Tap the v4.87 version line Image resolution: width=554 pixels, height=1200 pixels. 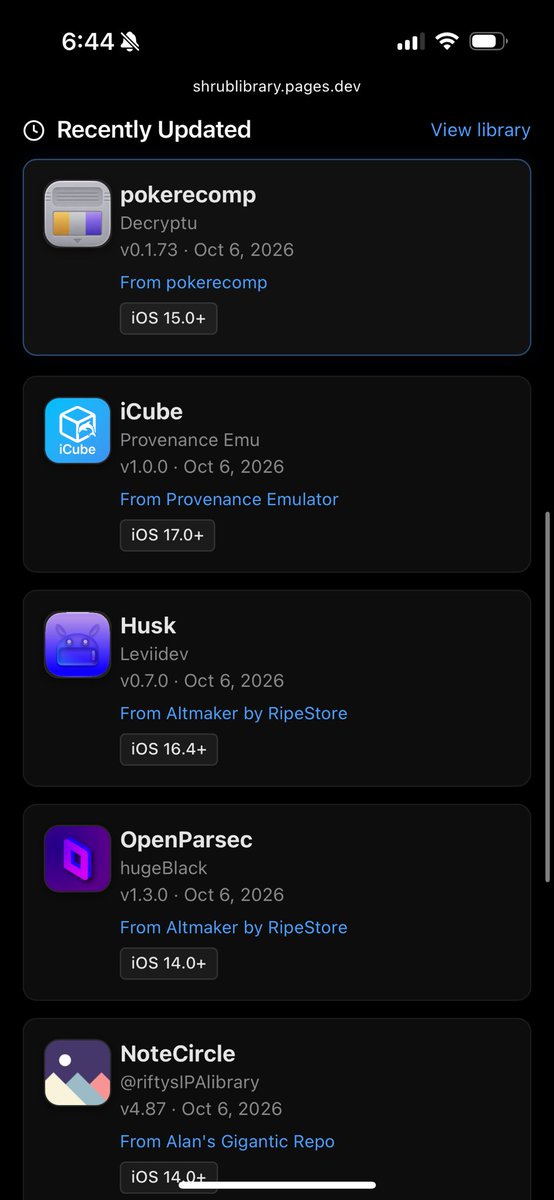click(x=201, y=1109)
